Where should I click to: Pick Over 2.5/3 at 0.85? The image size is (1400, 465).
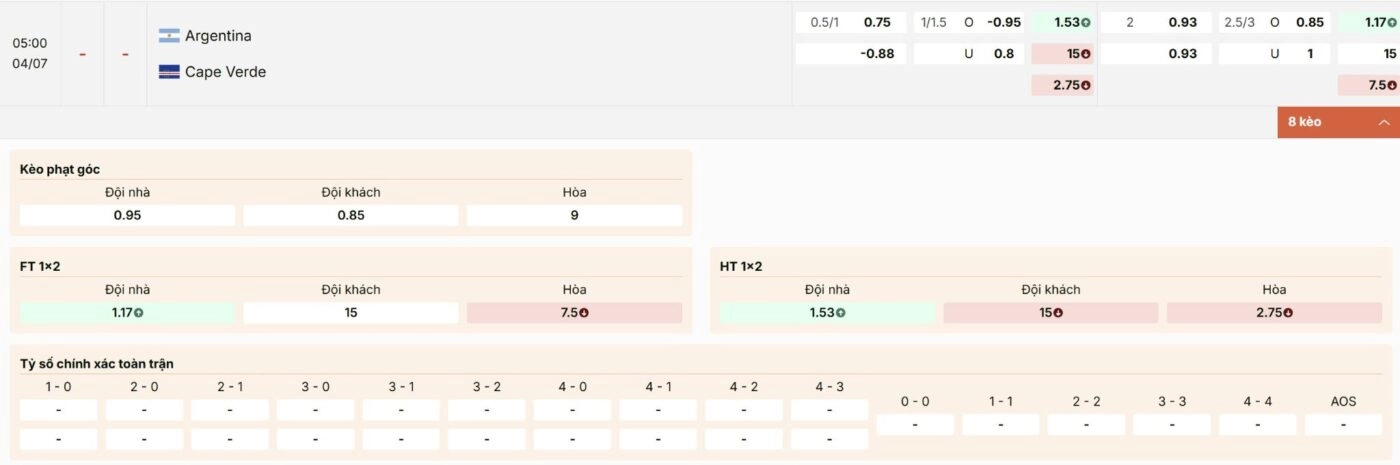[x=1274, y=23]
